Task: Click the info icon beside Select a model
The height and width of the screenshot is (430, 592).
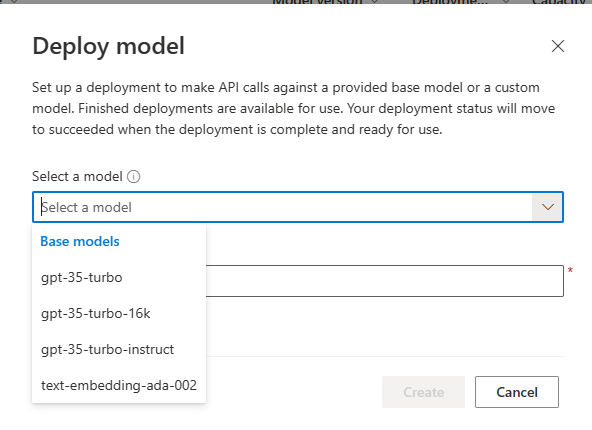Action: pos(133,176)
